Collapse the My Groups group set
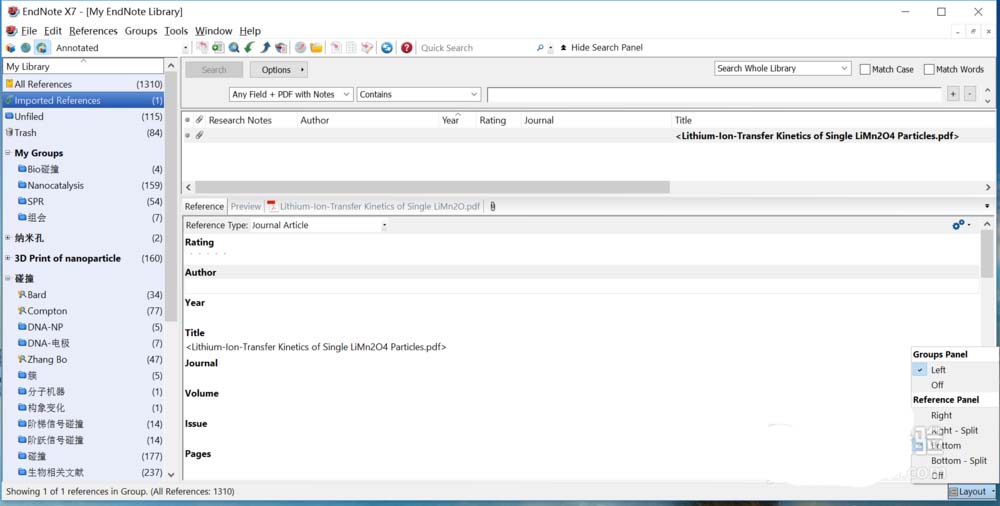The height and width of the screenshot is (506, 1000). (8, 153)
